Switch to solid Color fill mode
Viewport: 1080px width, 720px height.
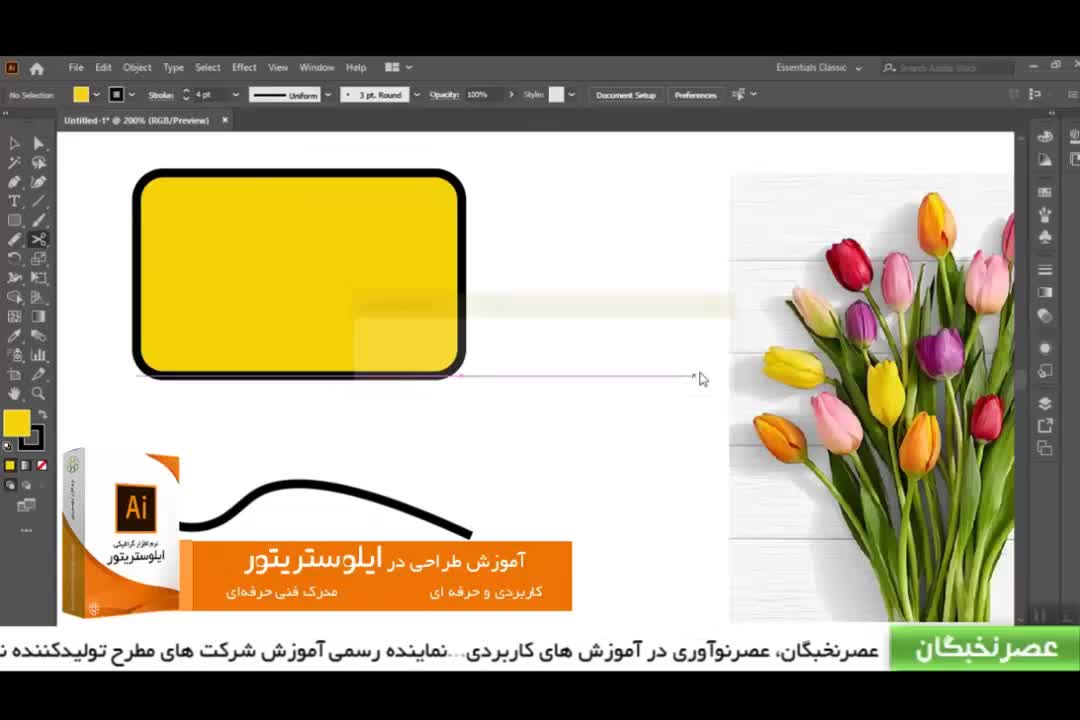point(10,465)
